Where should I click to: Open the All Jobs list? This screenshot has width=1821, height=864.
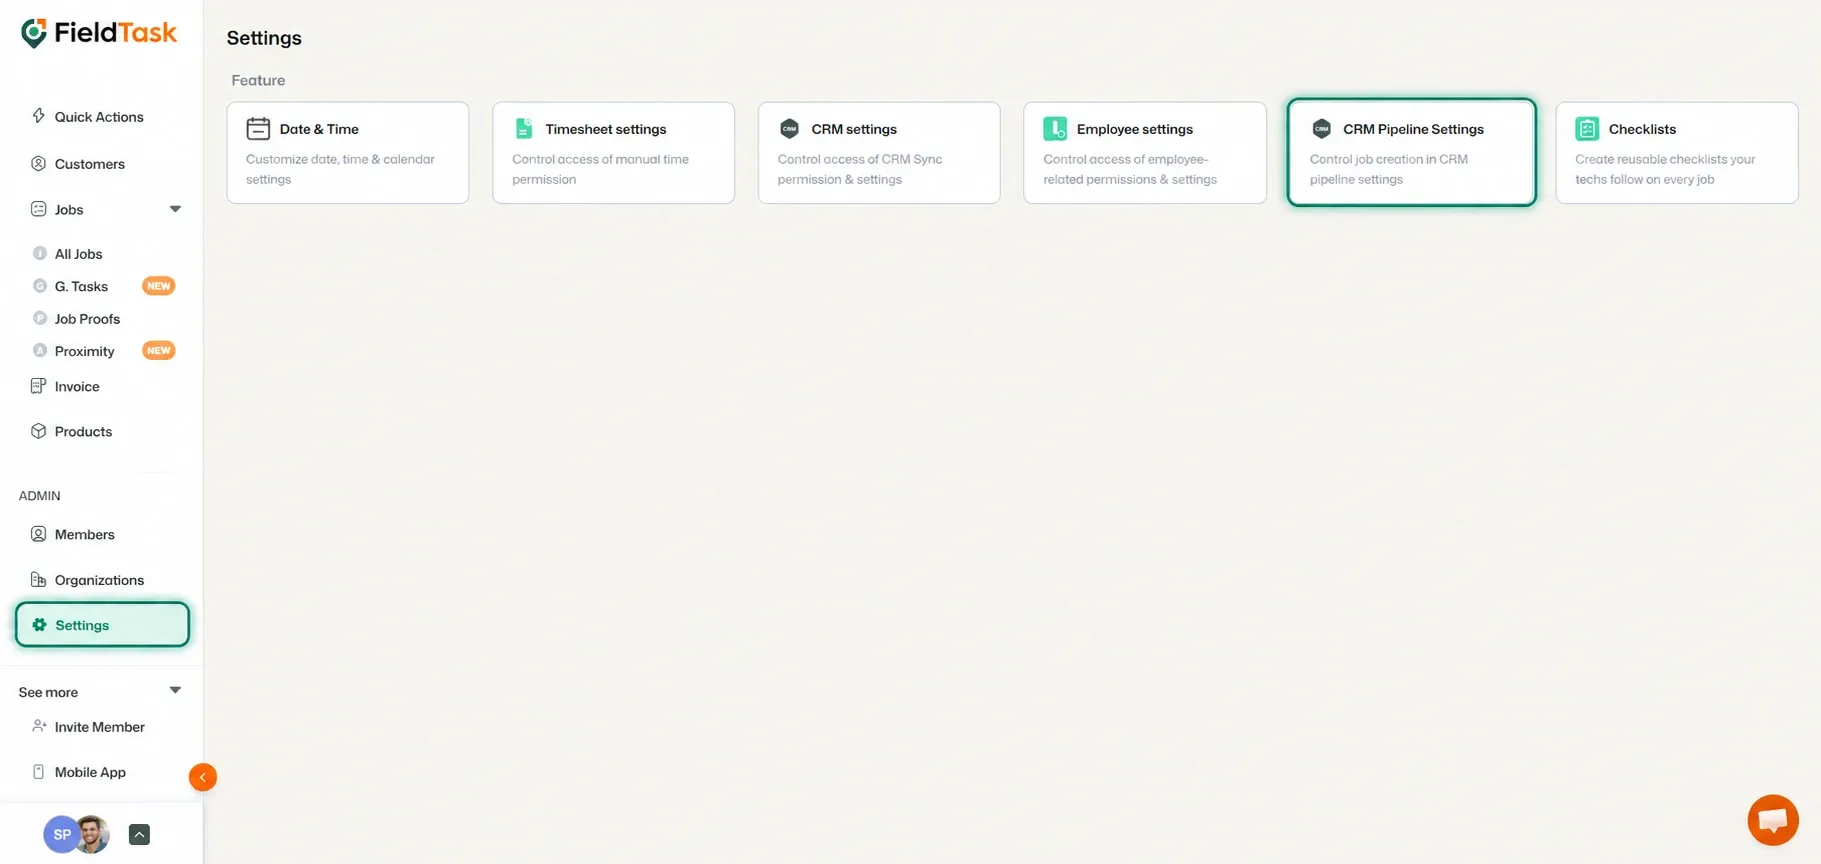(78, 254)
